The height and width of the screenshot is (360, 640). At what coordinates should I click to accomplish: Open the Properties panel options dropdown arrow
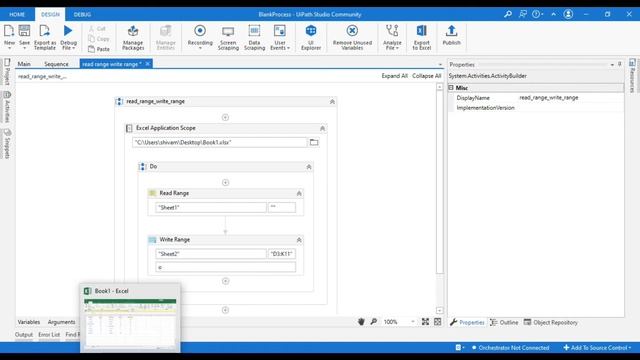click(612, 65)
